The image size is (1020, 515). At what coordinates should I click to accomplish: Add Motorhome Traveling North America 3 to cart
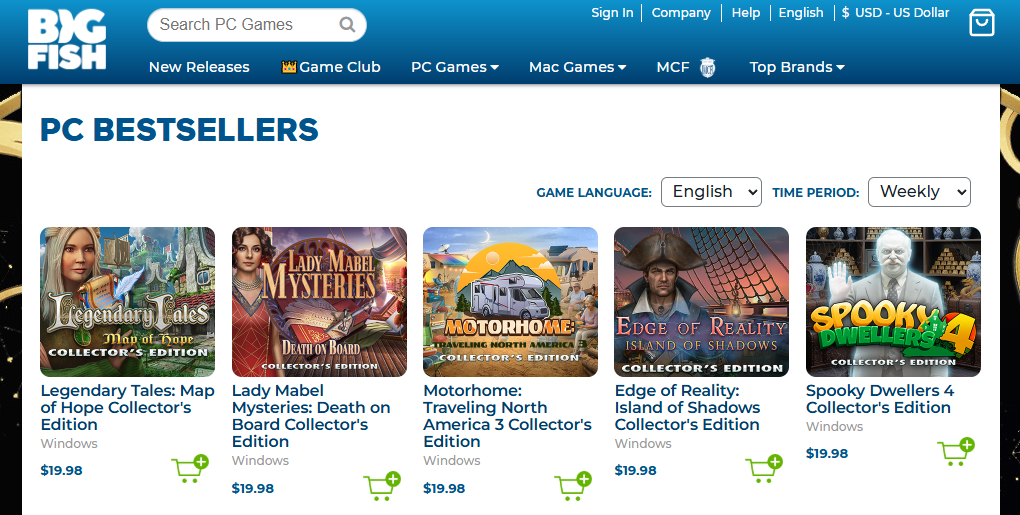(572, 486)
